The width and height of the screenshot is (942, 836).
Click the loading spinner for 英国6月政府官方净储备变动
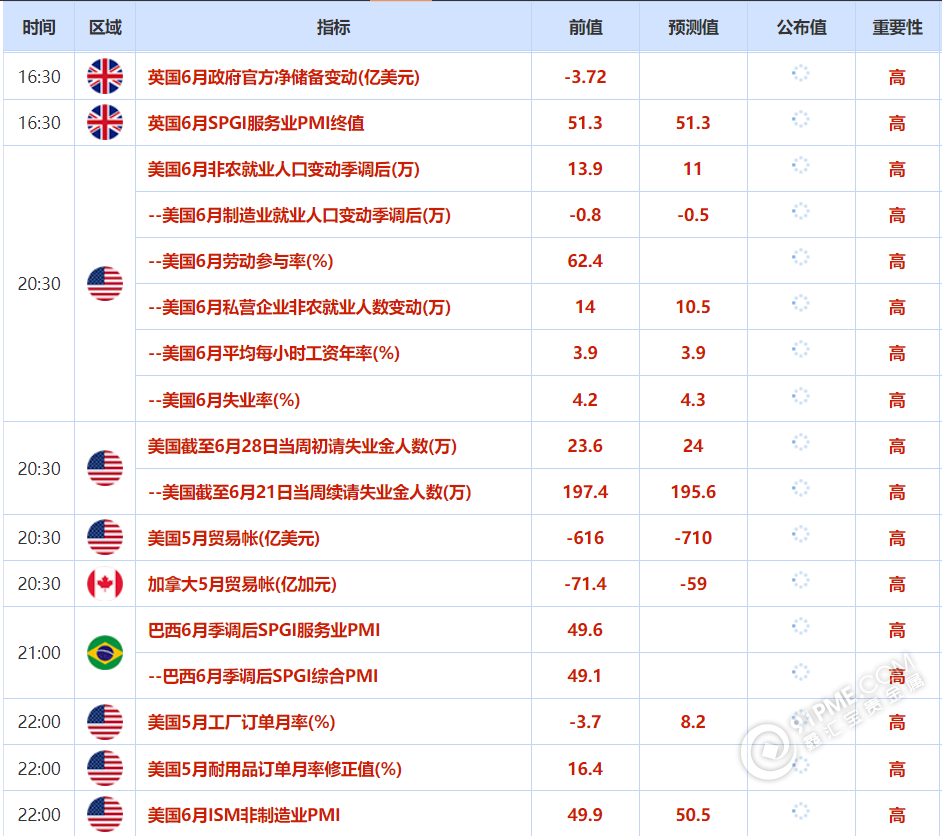tap(801, 73)
